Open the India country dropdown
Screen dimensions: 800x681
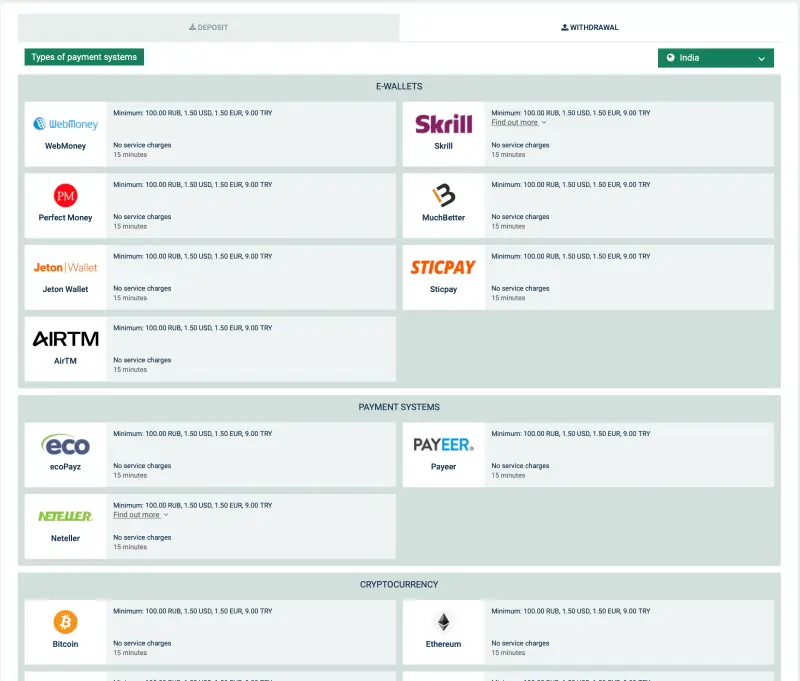click(x=716, y=58)
